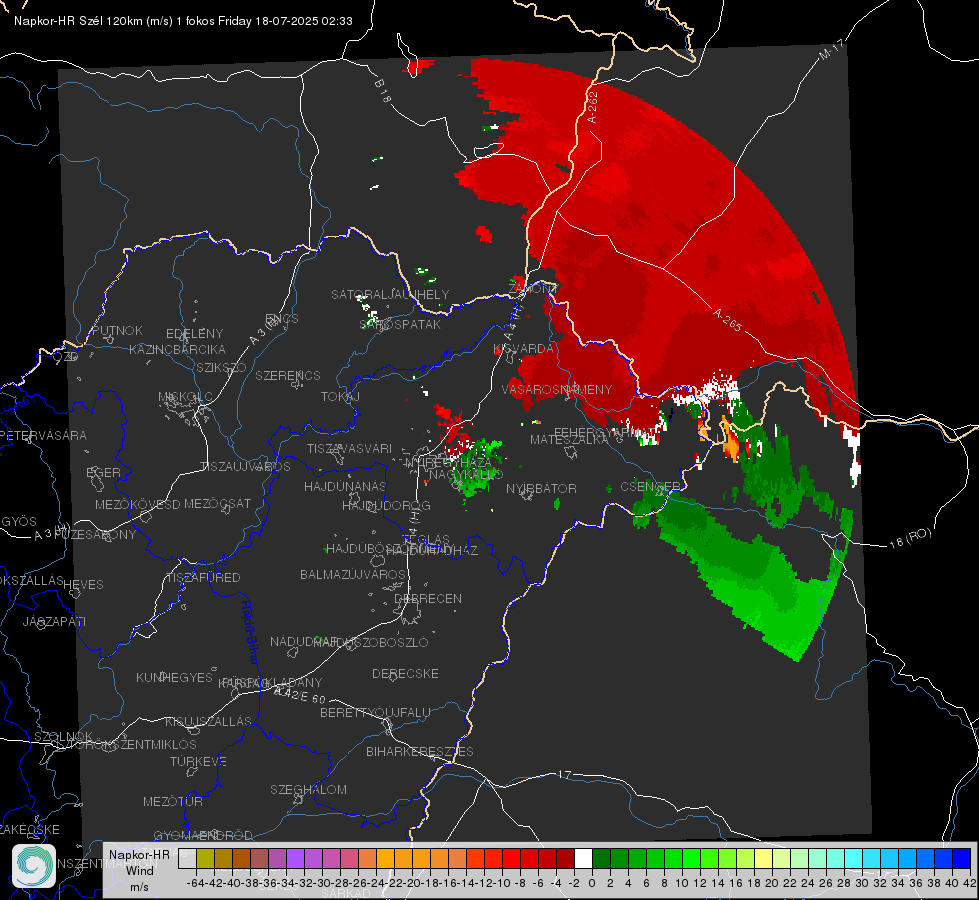Viewport: 979px width, 900px height.
Task: Click the MEZŐKÖVESD label
Action: click(x=137, y=504)
